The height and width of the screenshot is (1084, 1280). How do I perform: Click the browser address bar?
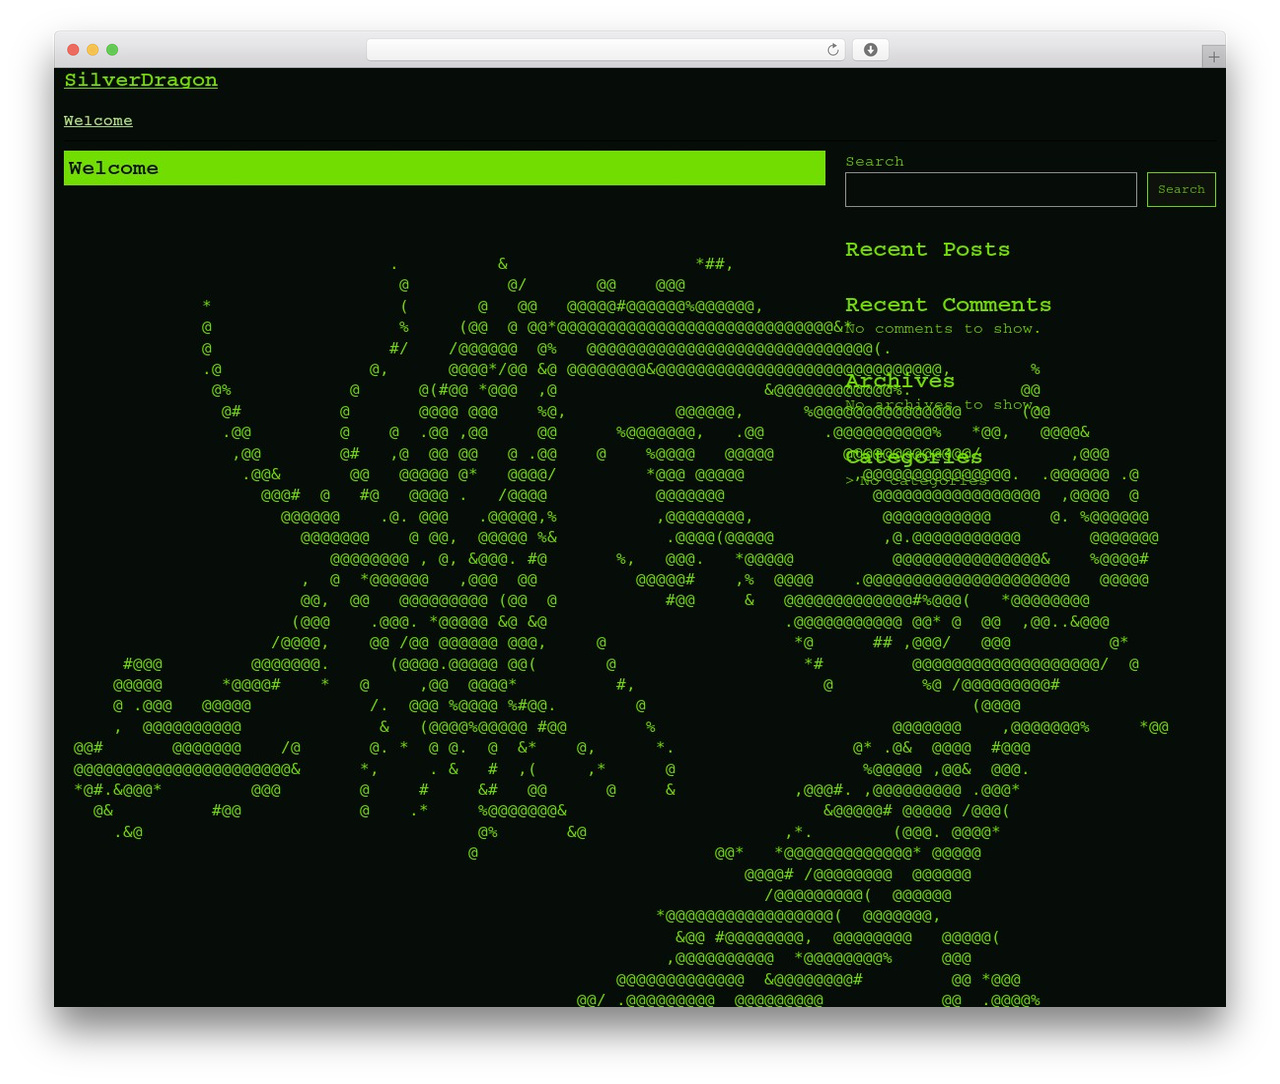[x=606, y=50]
